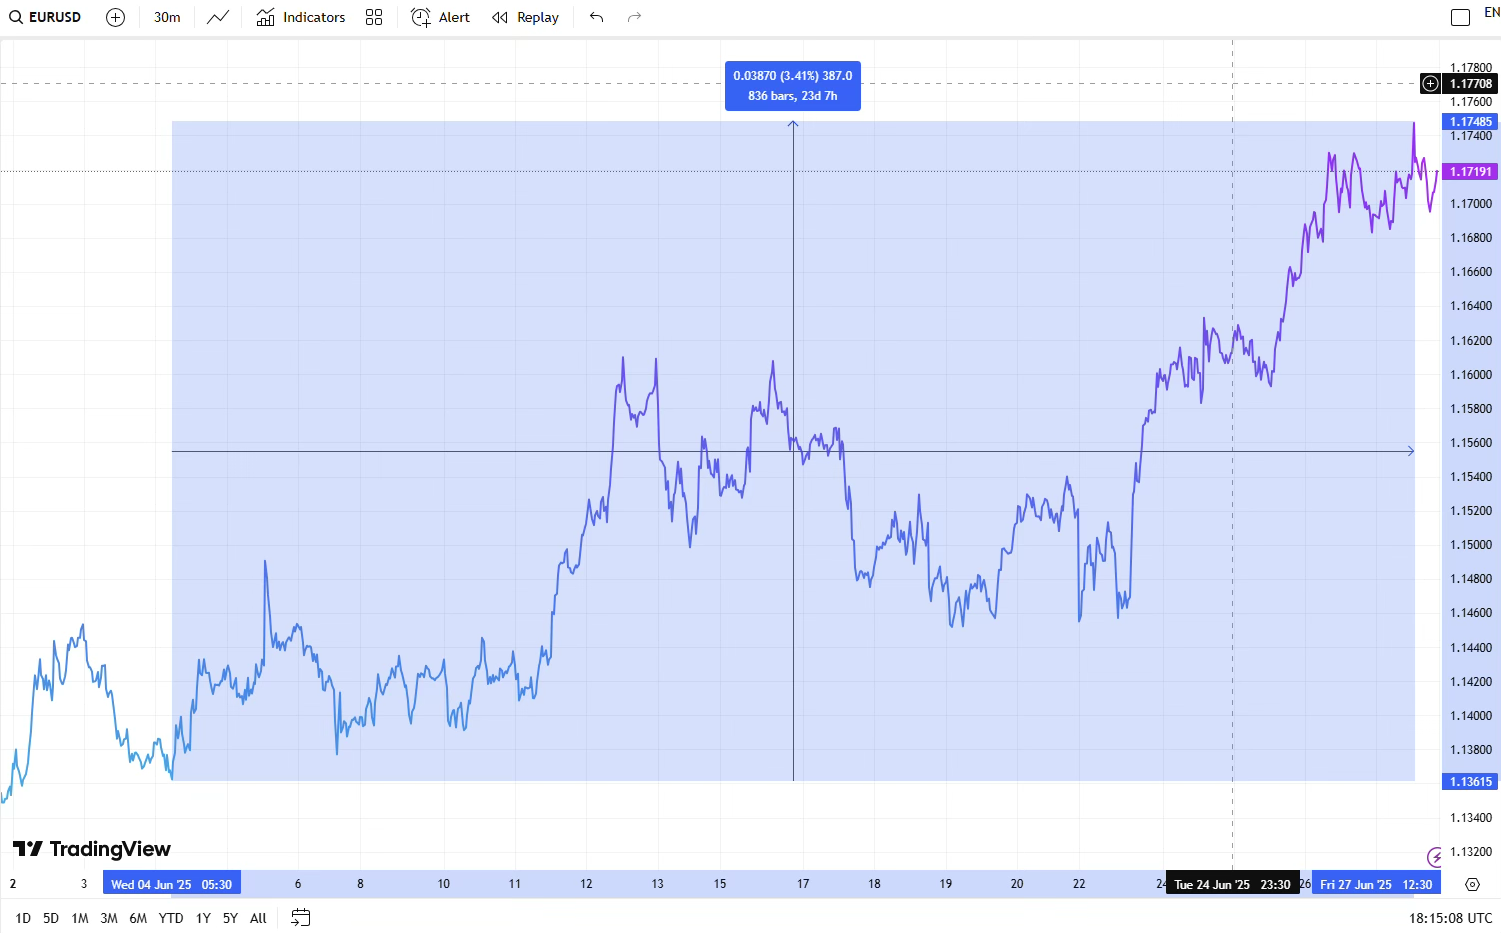Click the 1.14000 price axis value
Viewport: 1501px width, 933px height.
point(1471,716)
